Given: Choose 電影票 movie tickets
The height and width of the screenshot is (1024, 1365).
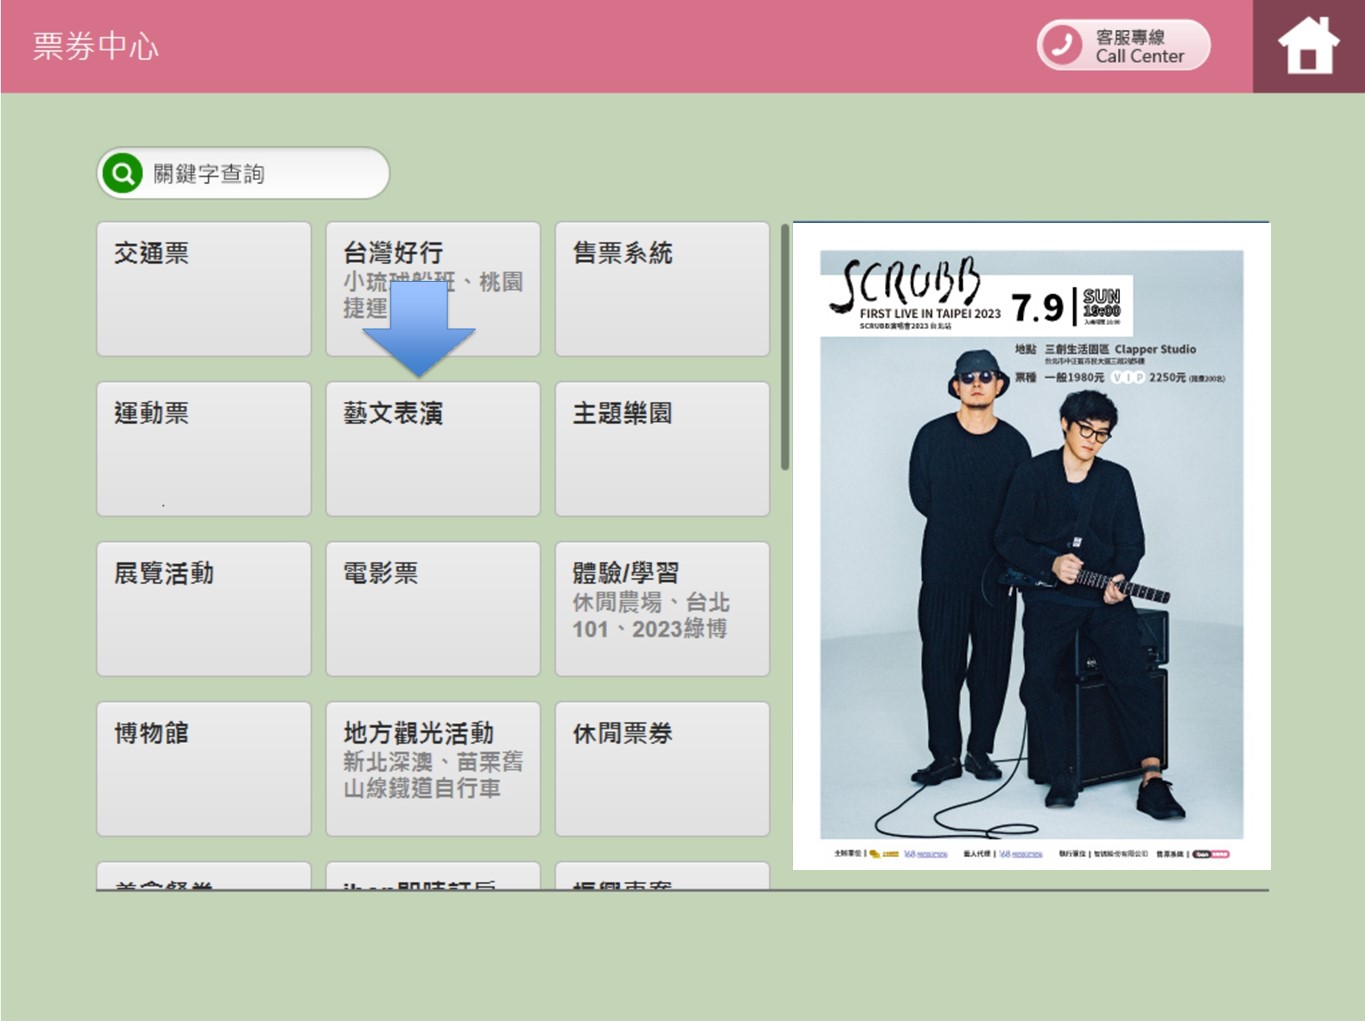Looking at the screenshot, I should click(x=433, y=609).
